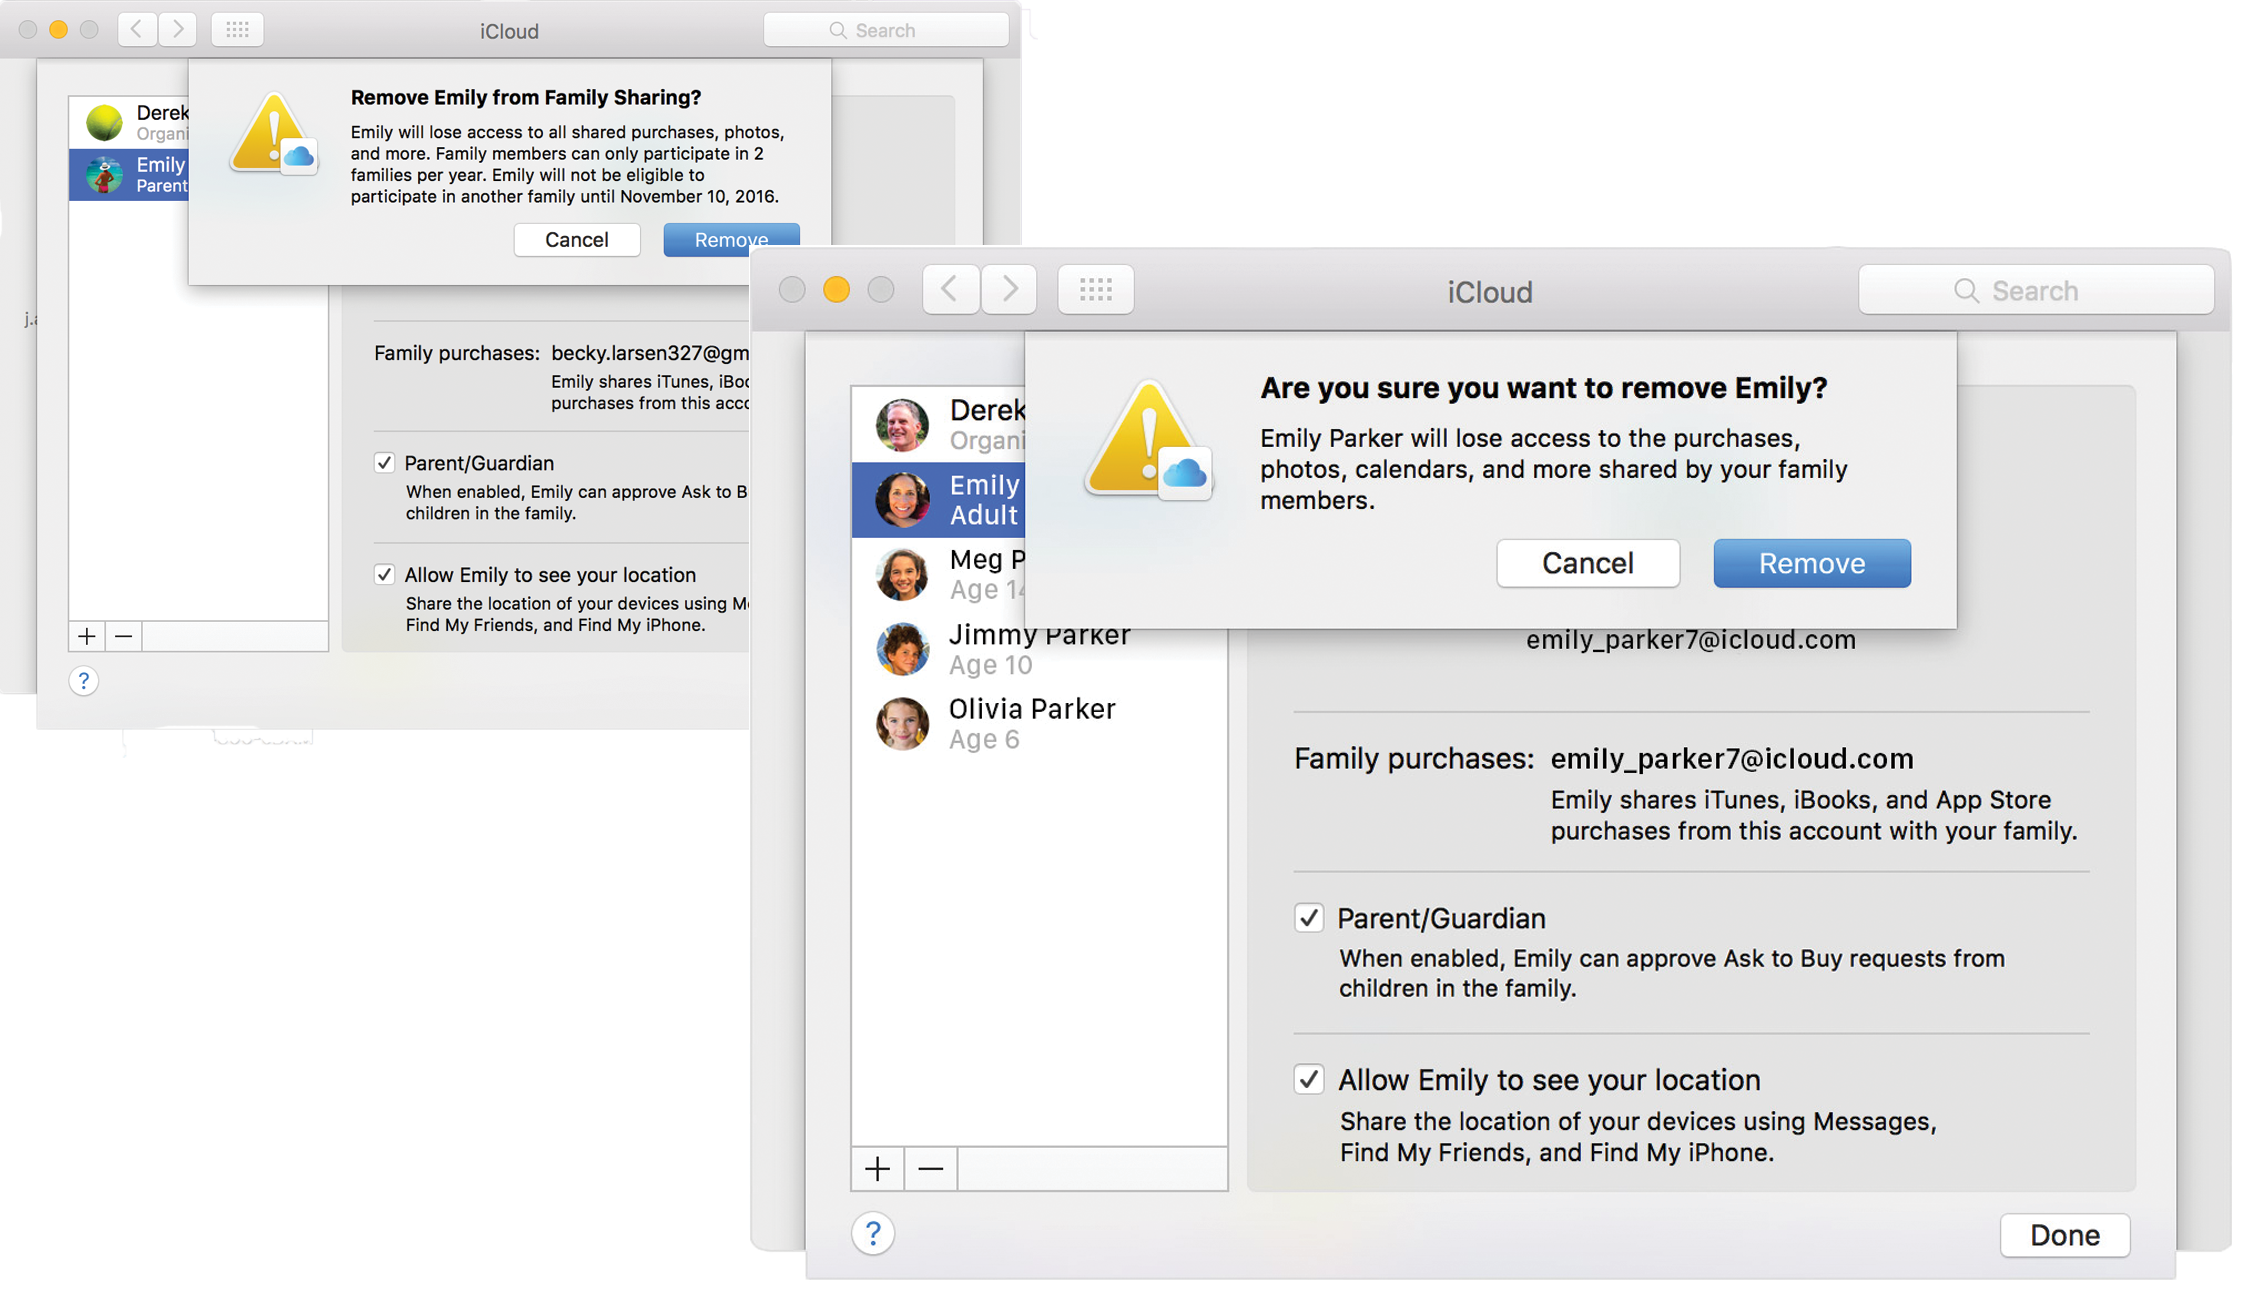
Task: Click Remove in the front Emily dialog
Action: click(x=1811, y=563)
